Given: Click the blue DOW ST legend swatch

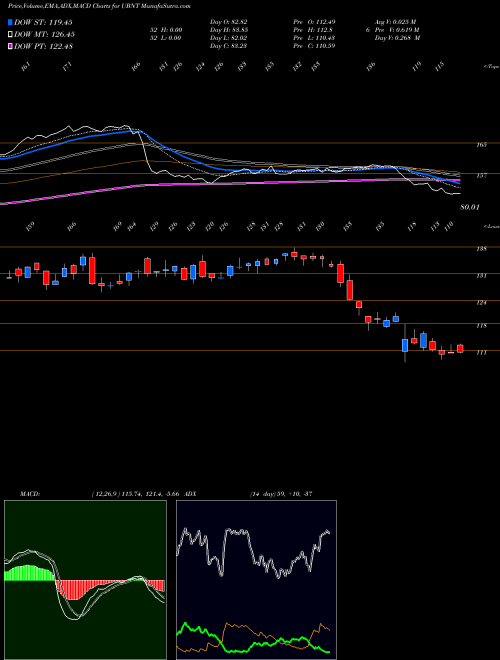Looking at the screenshot, I should click(x=10, y=22).
